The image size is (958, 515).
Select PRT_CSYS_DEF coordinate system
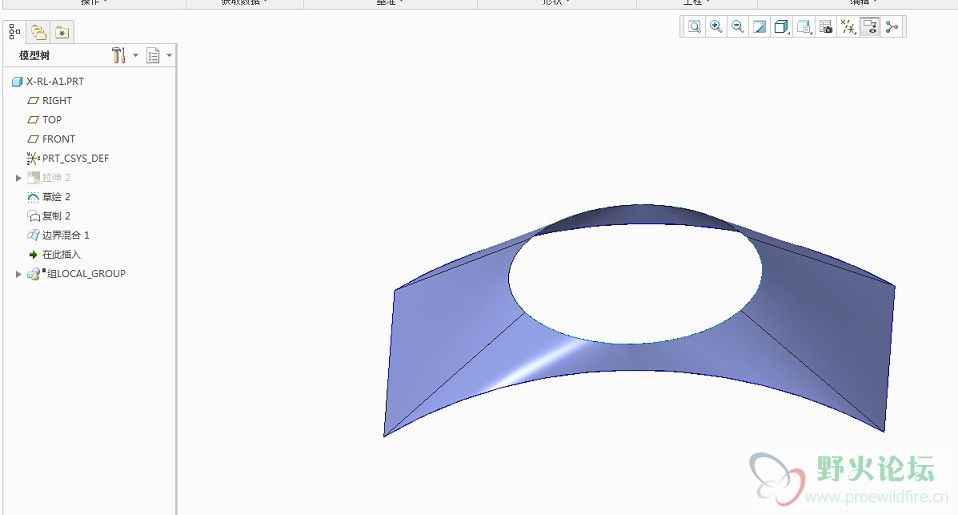(x=68, y=158)
